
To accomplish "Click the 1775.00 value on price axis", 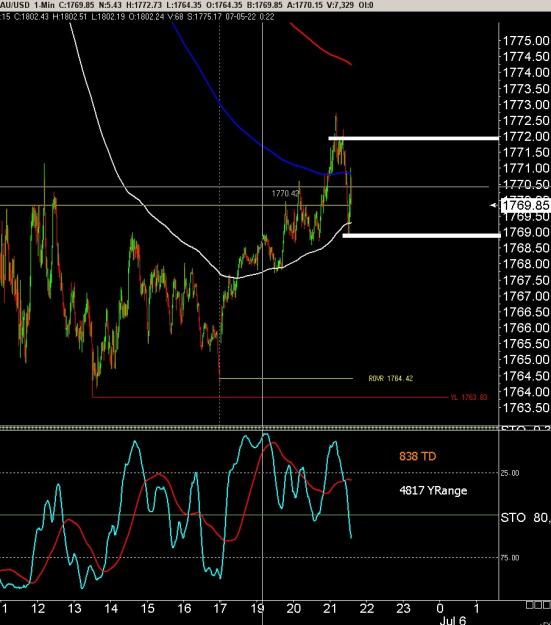I will 526,41.
